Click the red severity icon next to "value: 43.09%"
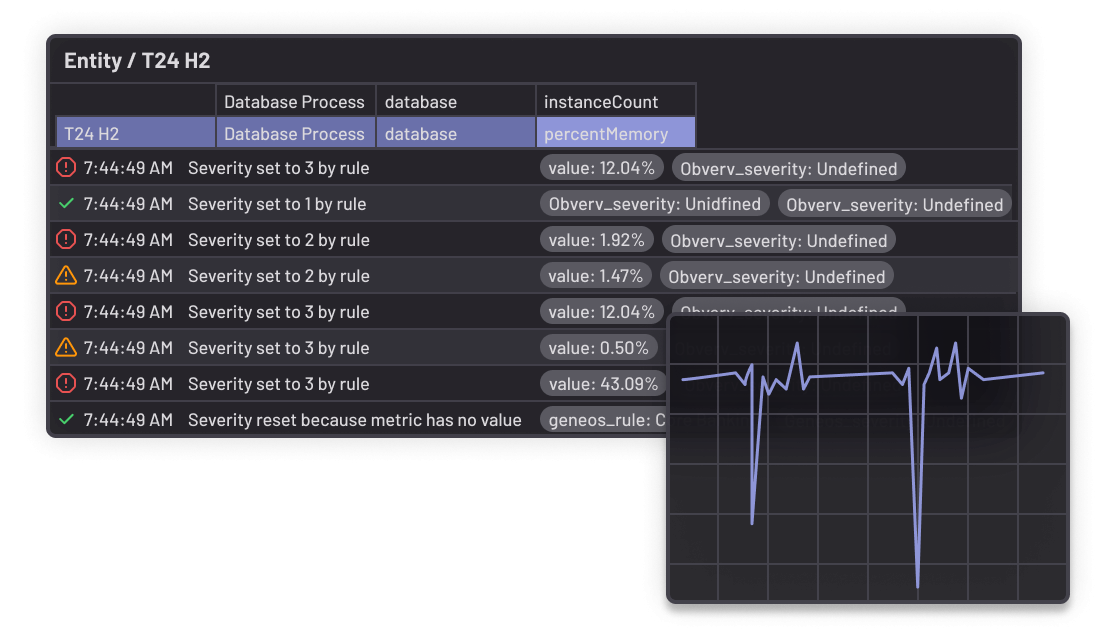This screenshot has height=638, width=1116. pyautogui.click(x=66, y=383)
